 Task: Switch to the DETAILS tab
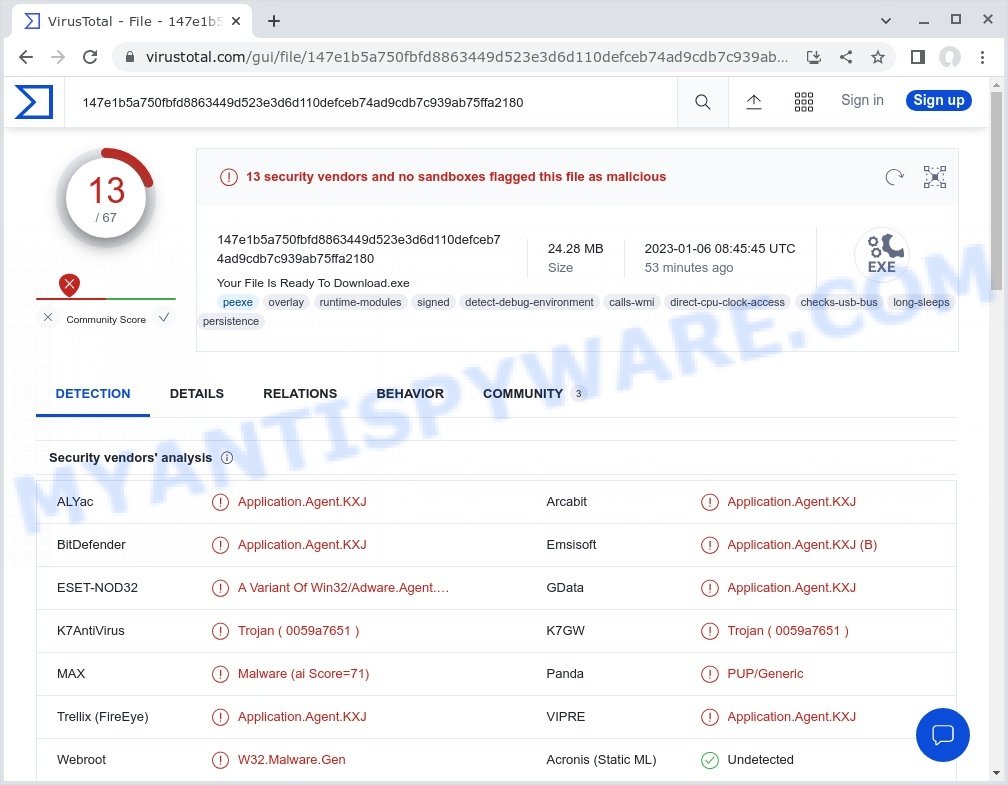pyautogui.click(x=197, y=393)
